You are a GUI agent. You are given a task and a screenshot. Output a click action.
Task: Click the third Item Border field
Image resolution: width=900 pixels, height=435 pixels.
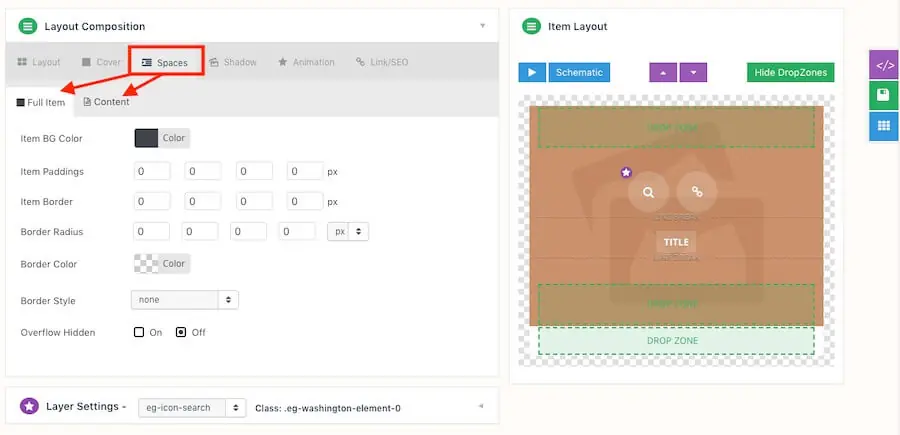[x=254, y=201]
